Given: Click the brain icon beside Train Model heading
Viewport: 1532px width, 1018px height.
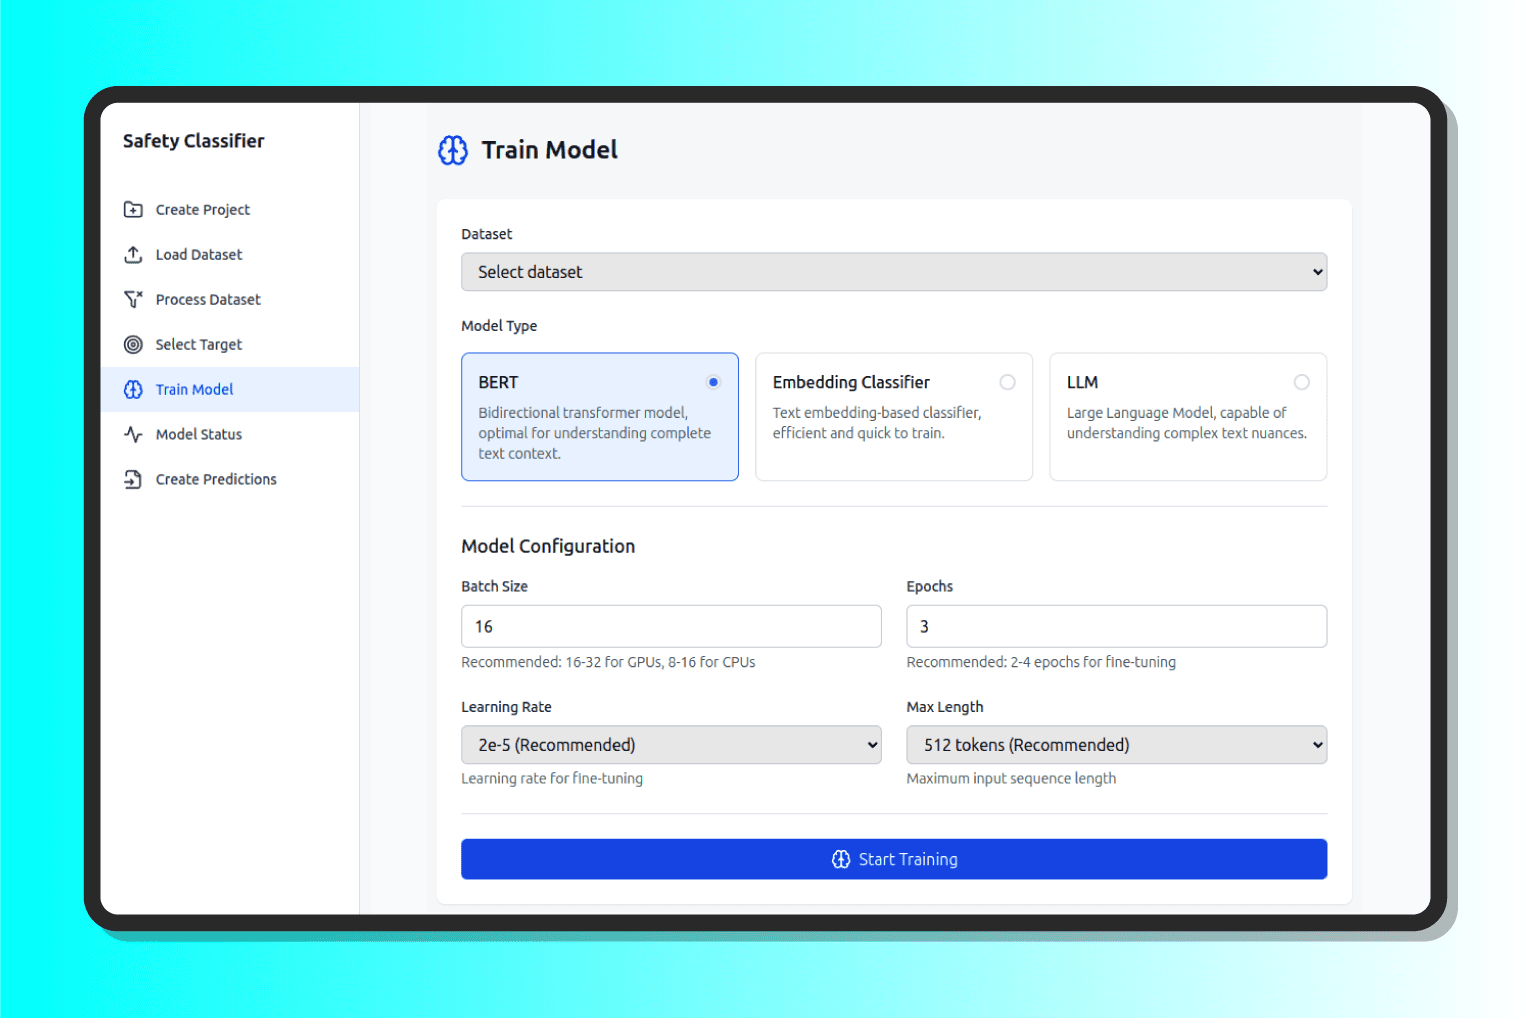Looking at the screenshot, I should 453,151.
